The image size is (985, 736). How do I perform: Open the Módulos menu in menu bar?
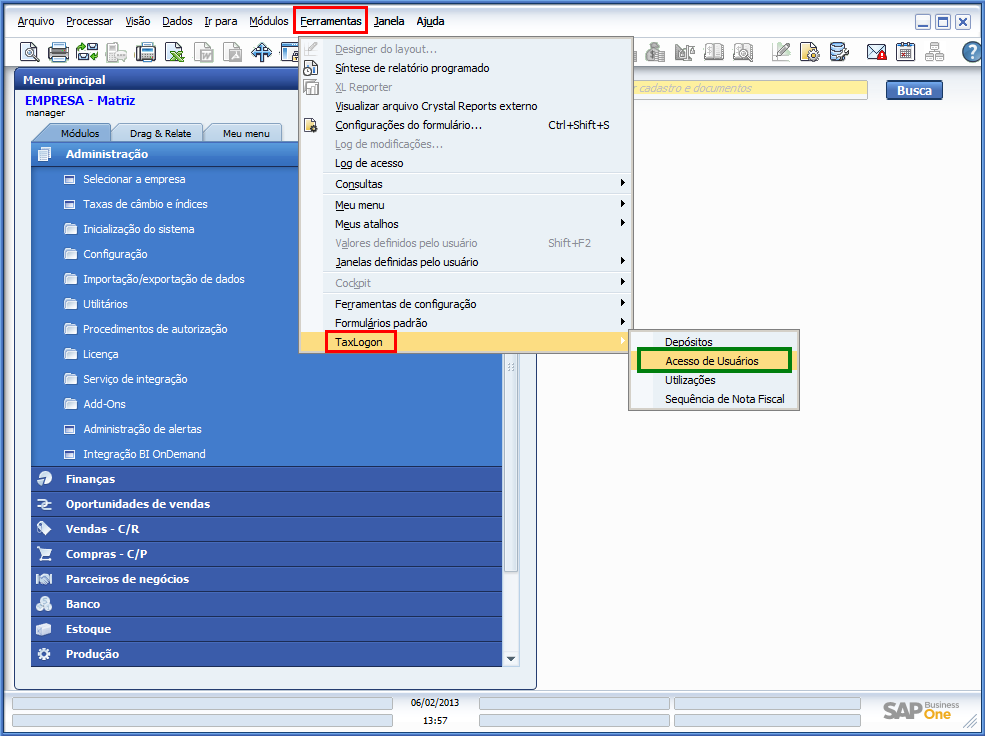coord(269,21)
